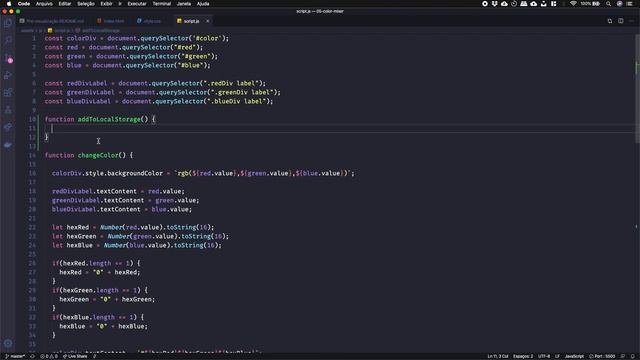The image size is (640, 360).
Task: Click line number 18 in the gutter
Action: 32,191
